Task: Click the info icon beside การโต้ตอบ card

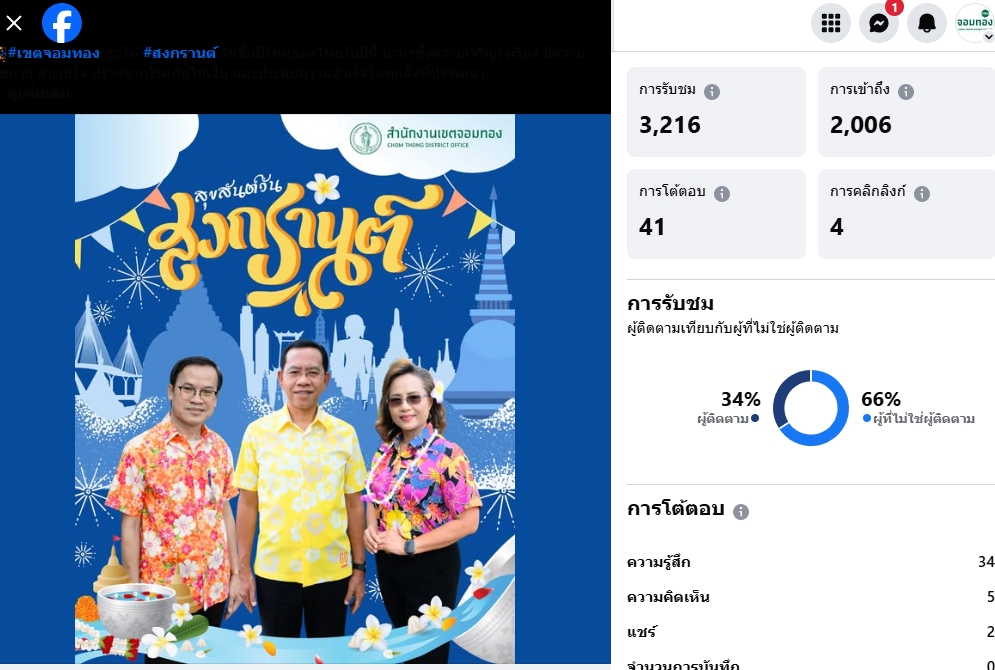Action: (x=722, y=194)
